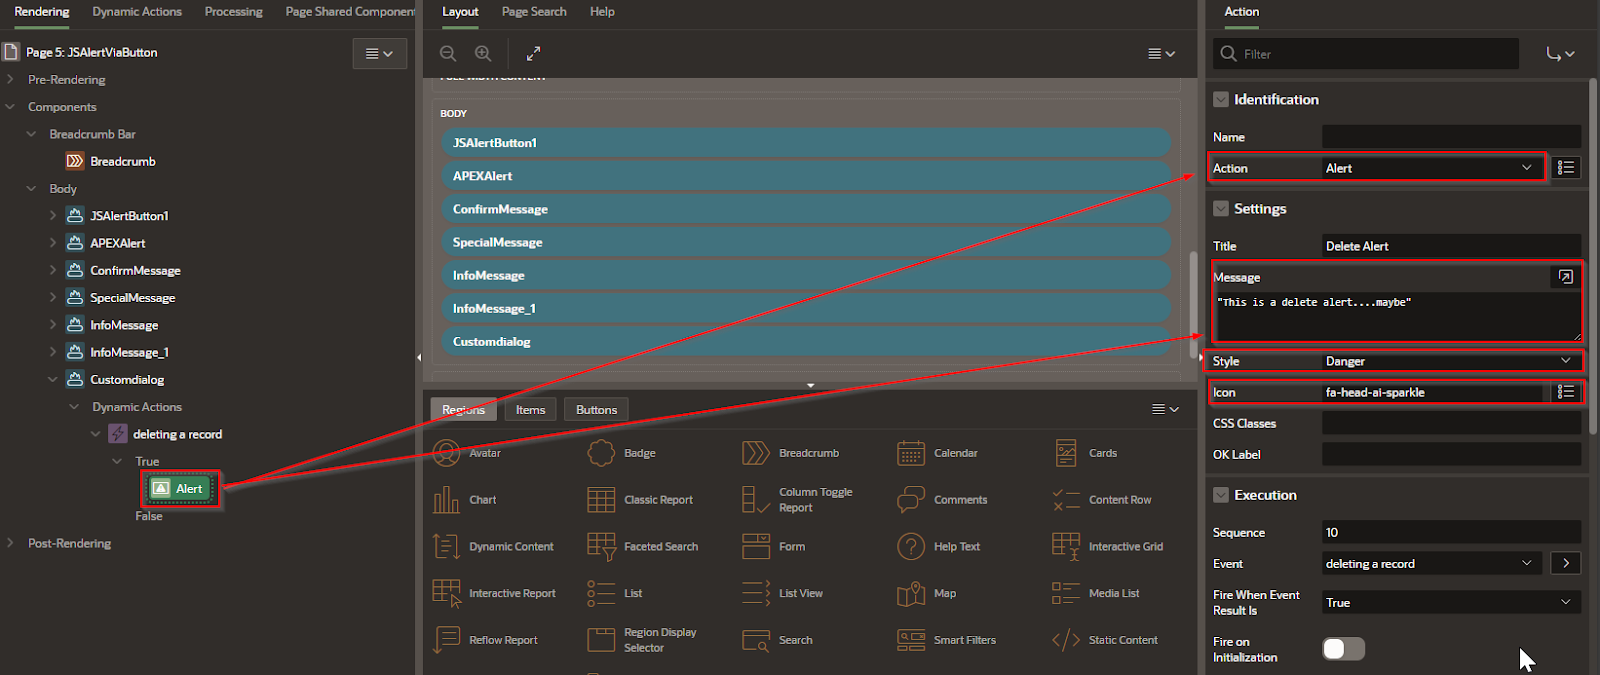Image resolution: width=1600 pixels, height=675 pixels.
Task: Open the Message code editor popup icon
Action: (1566, 277)
